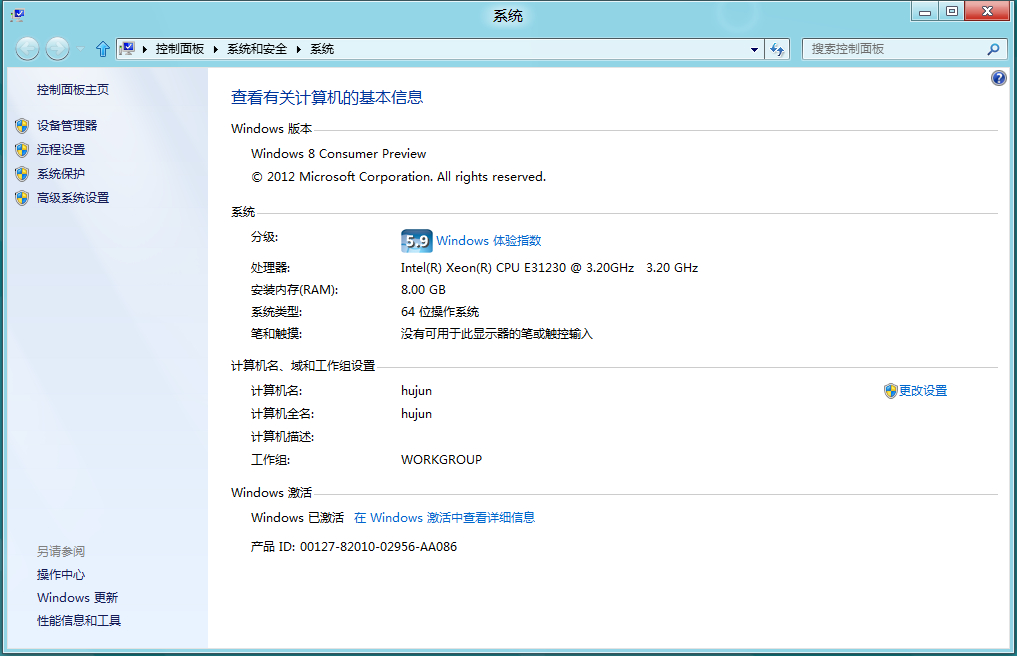Click the computer icon in the address bar

tap(127, 49)
